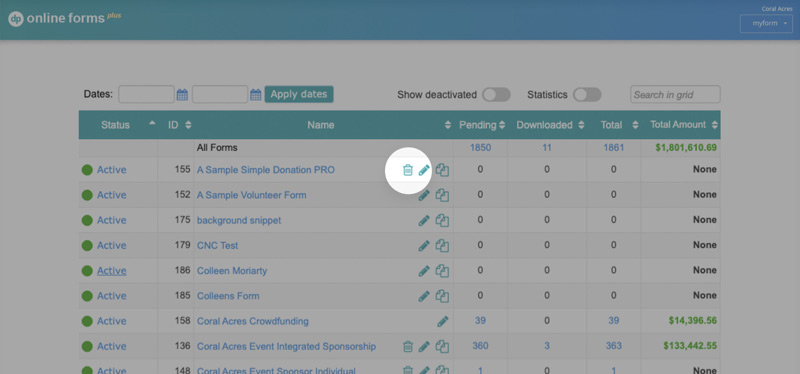The width and height of the screenshot is (800, 374).
Task: Open All Forms pending count 1850
Action: pyautogui.click(x=480, y=148)
